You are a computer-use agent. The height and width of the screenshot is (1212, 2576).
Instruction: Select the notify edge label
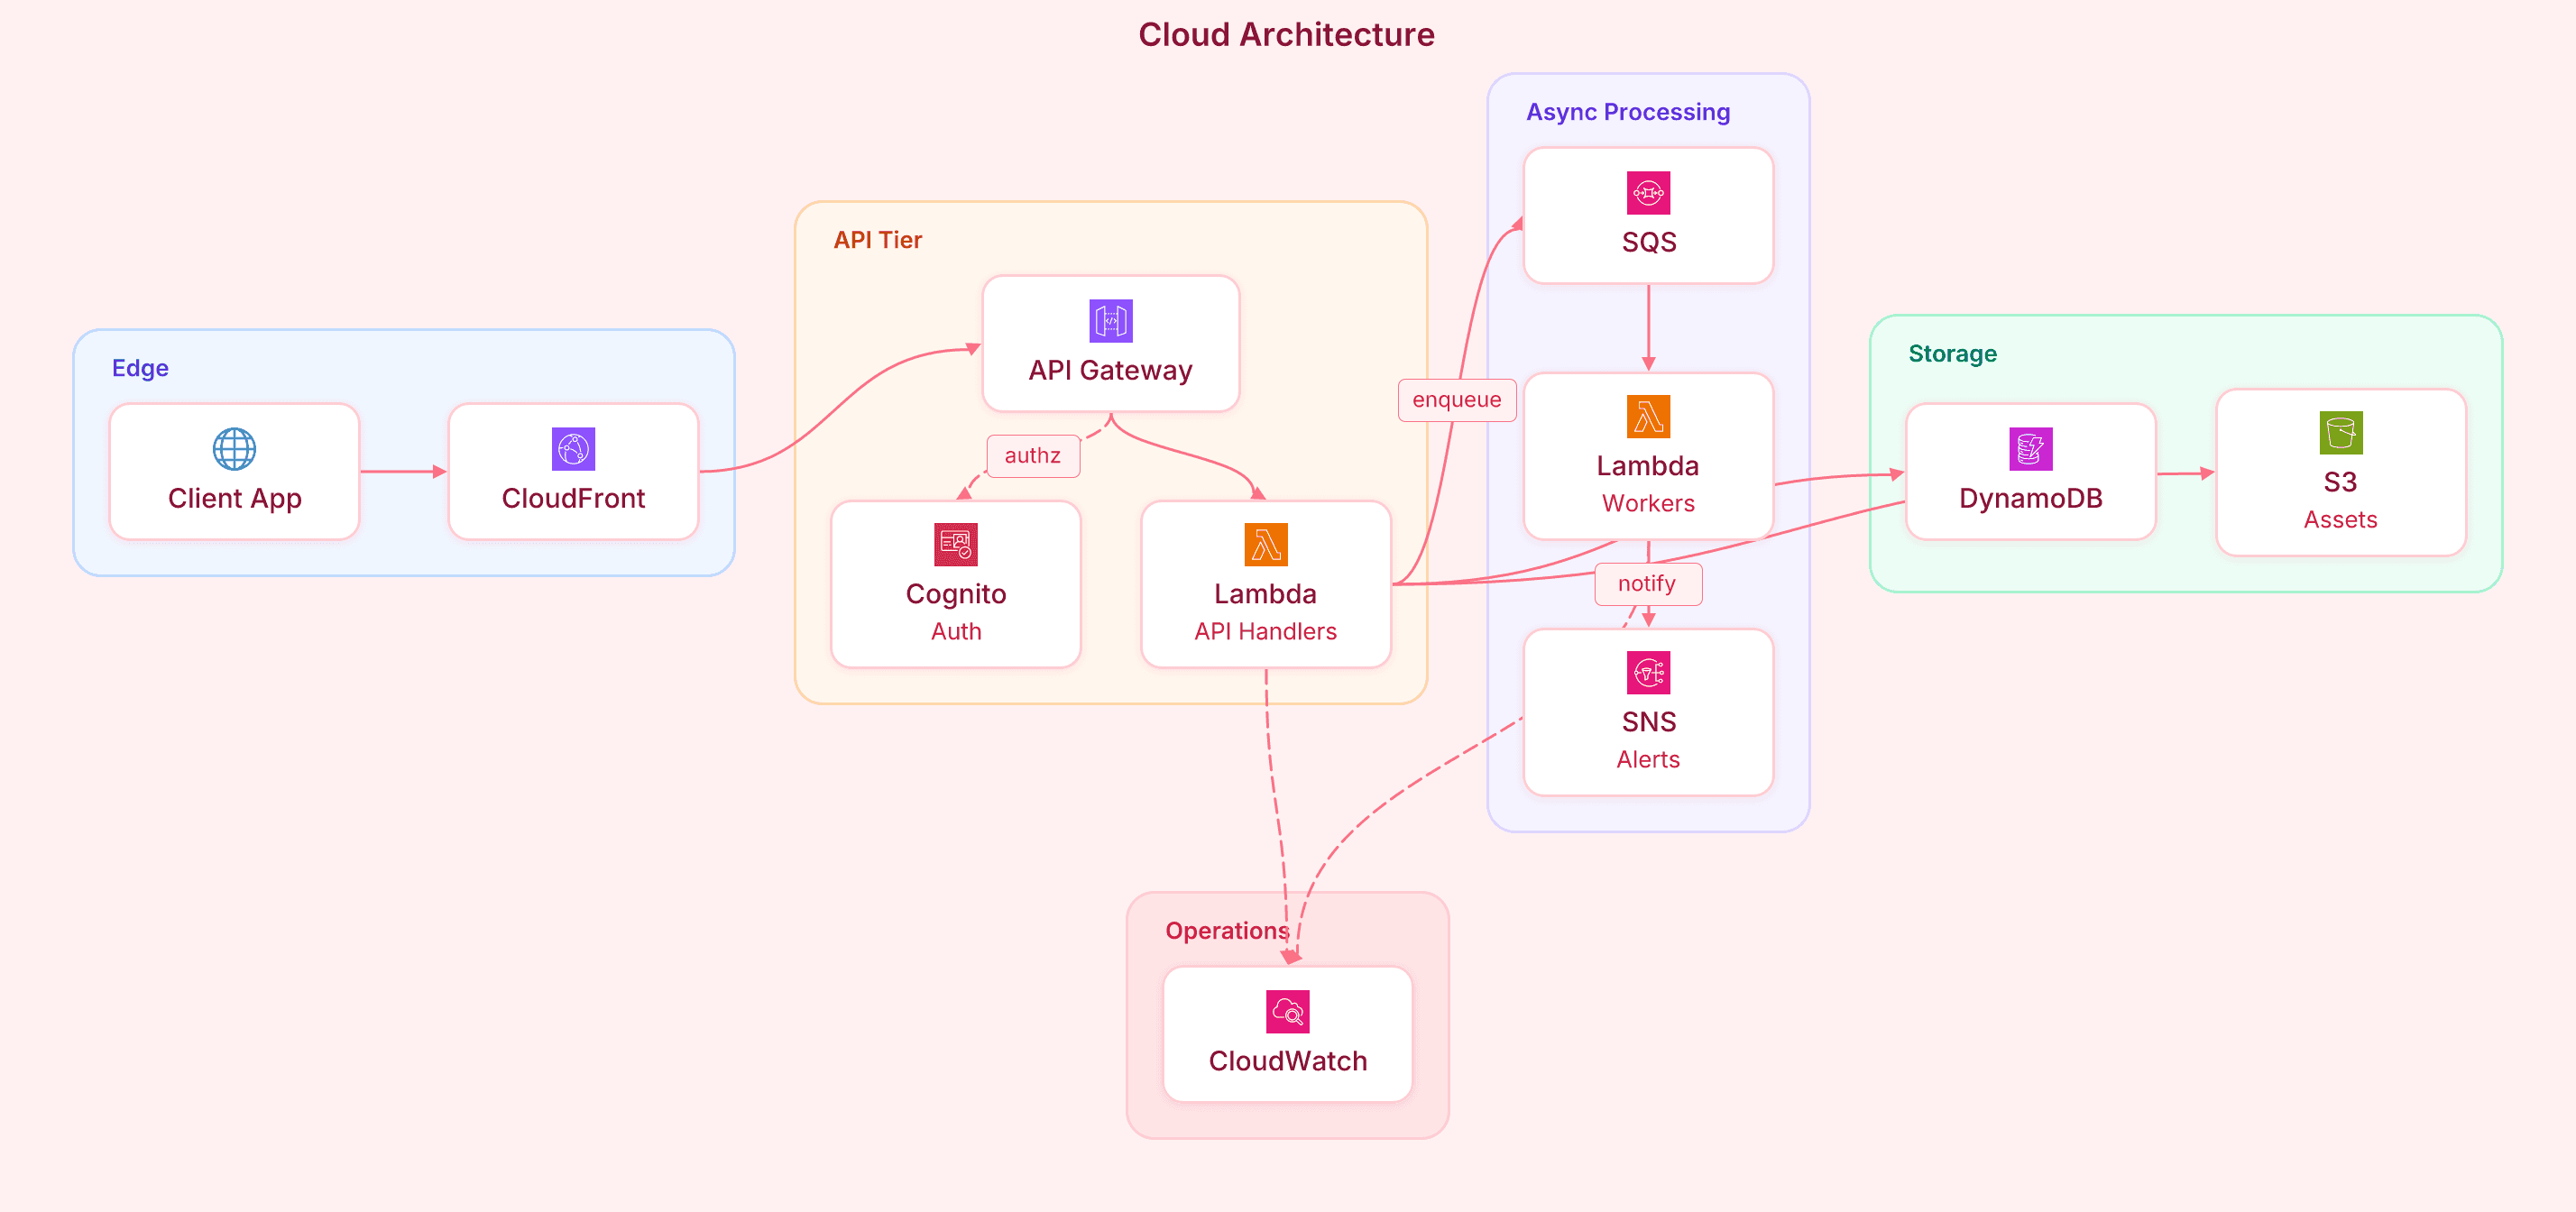(x=1646, y=584)
